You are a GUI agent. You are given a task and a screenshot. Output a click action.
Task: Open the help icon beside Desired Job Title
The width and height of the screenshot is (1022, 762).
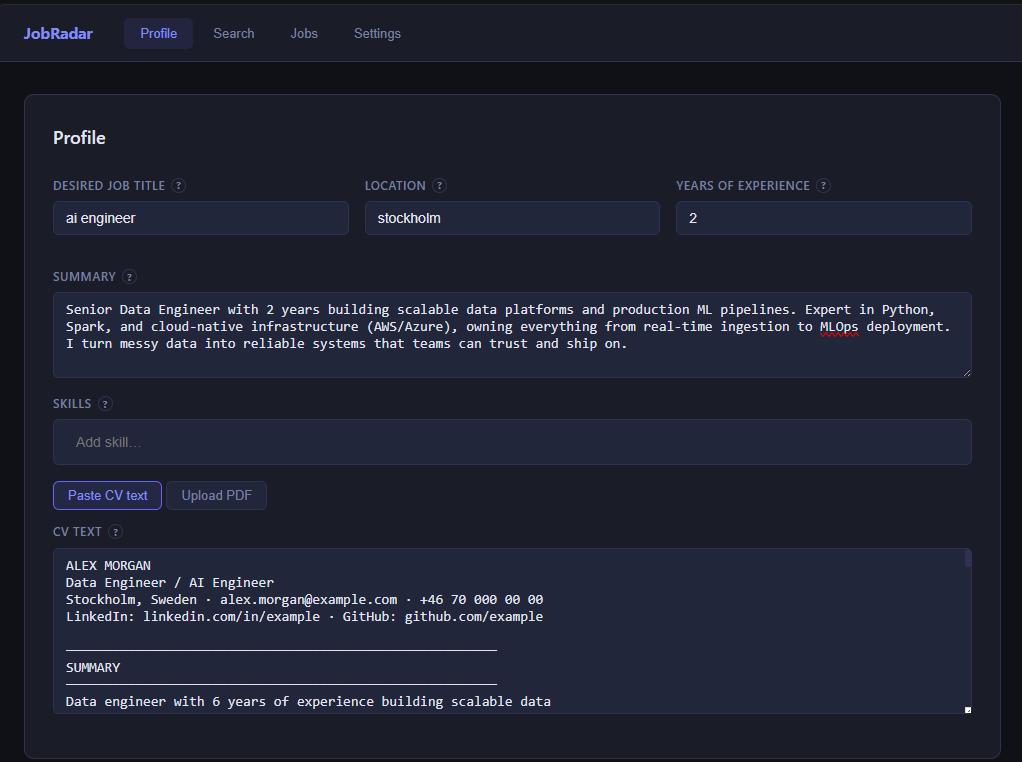click(179, 186)
